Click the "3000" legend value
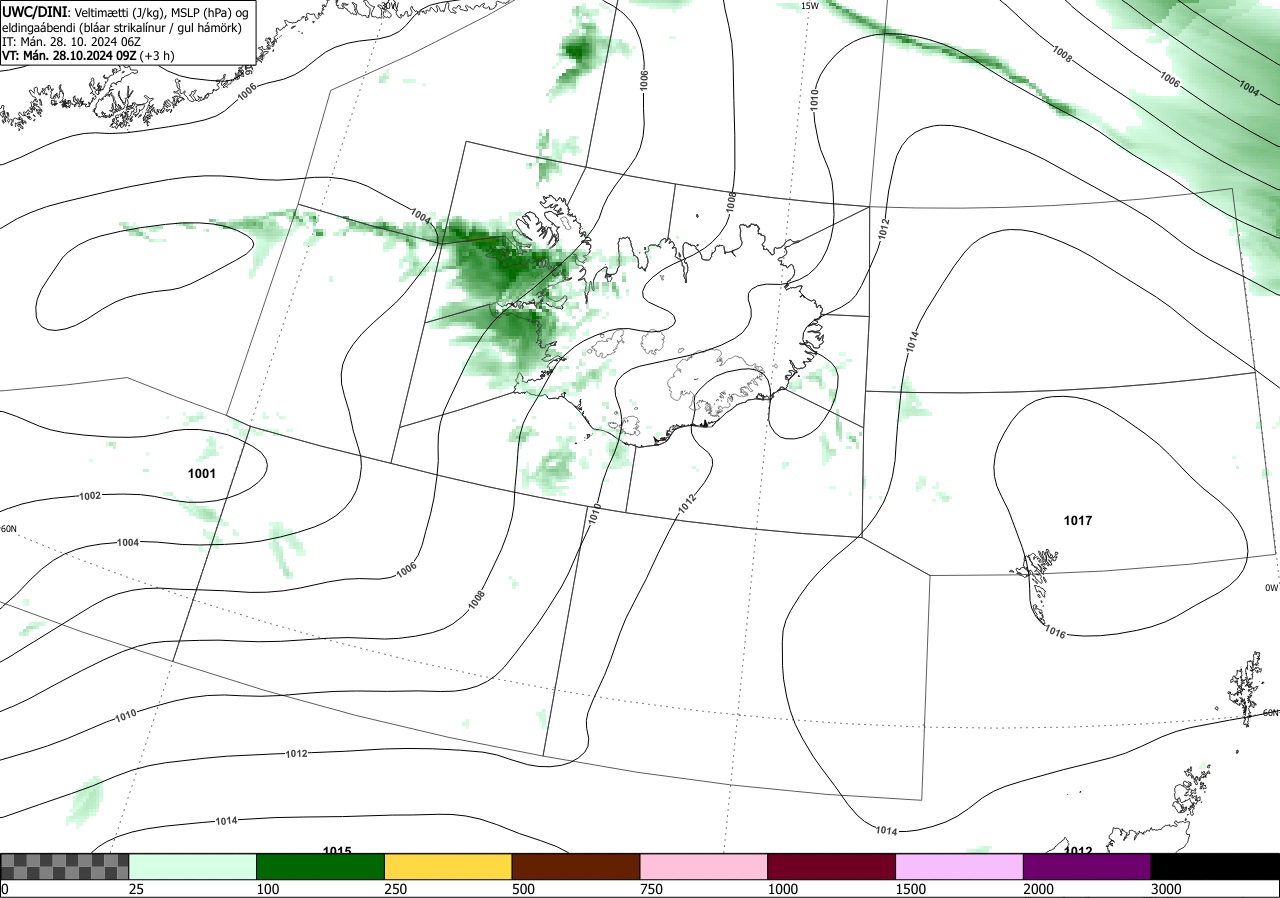Viewport: 1280px width, 898px height. (x=1166, y=889)
